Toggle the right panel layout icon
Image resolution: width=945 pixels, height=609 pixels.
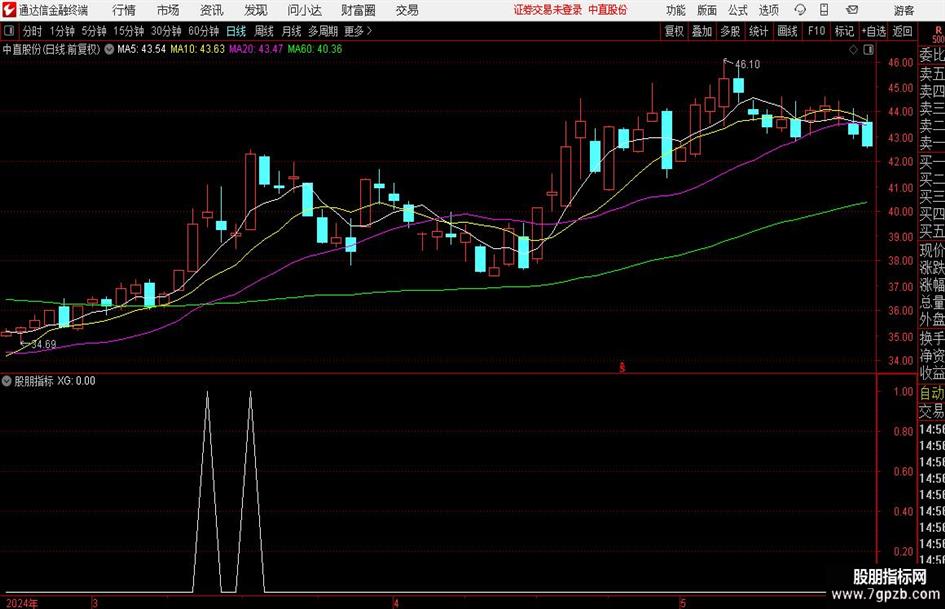click(x=868, y=50)
